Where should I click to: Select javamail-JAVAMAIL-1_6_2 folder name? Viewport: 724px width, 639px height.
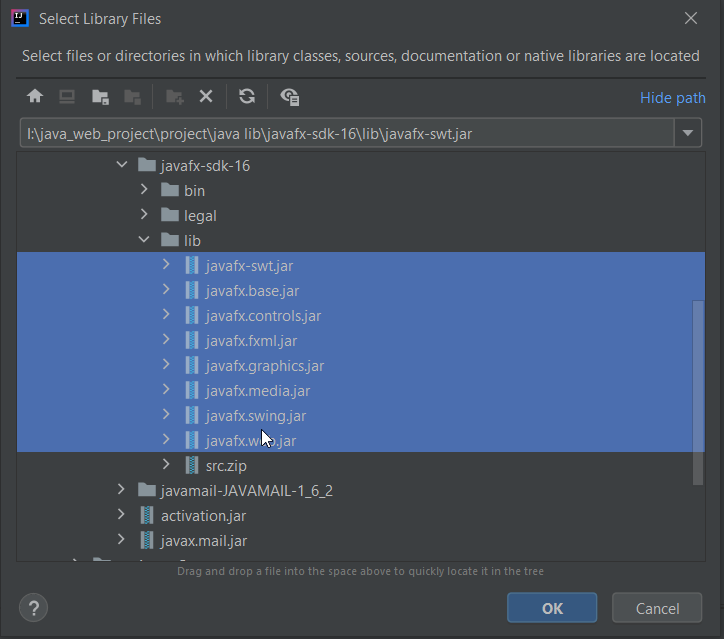coord(247,490)
